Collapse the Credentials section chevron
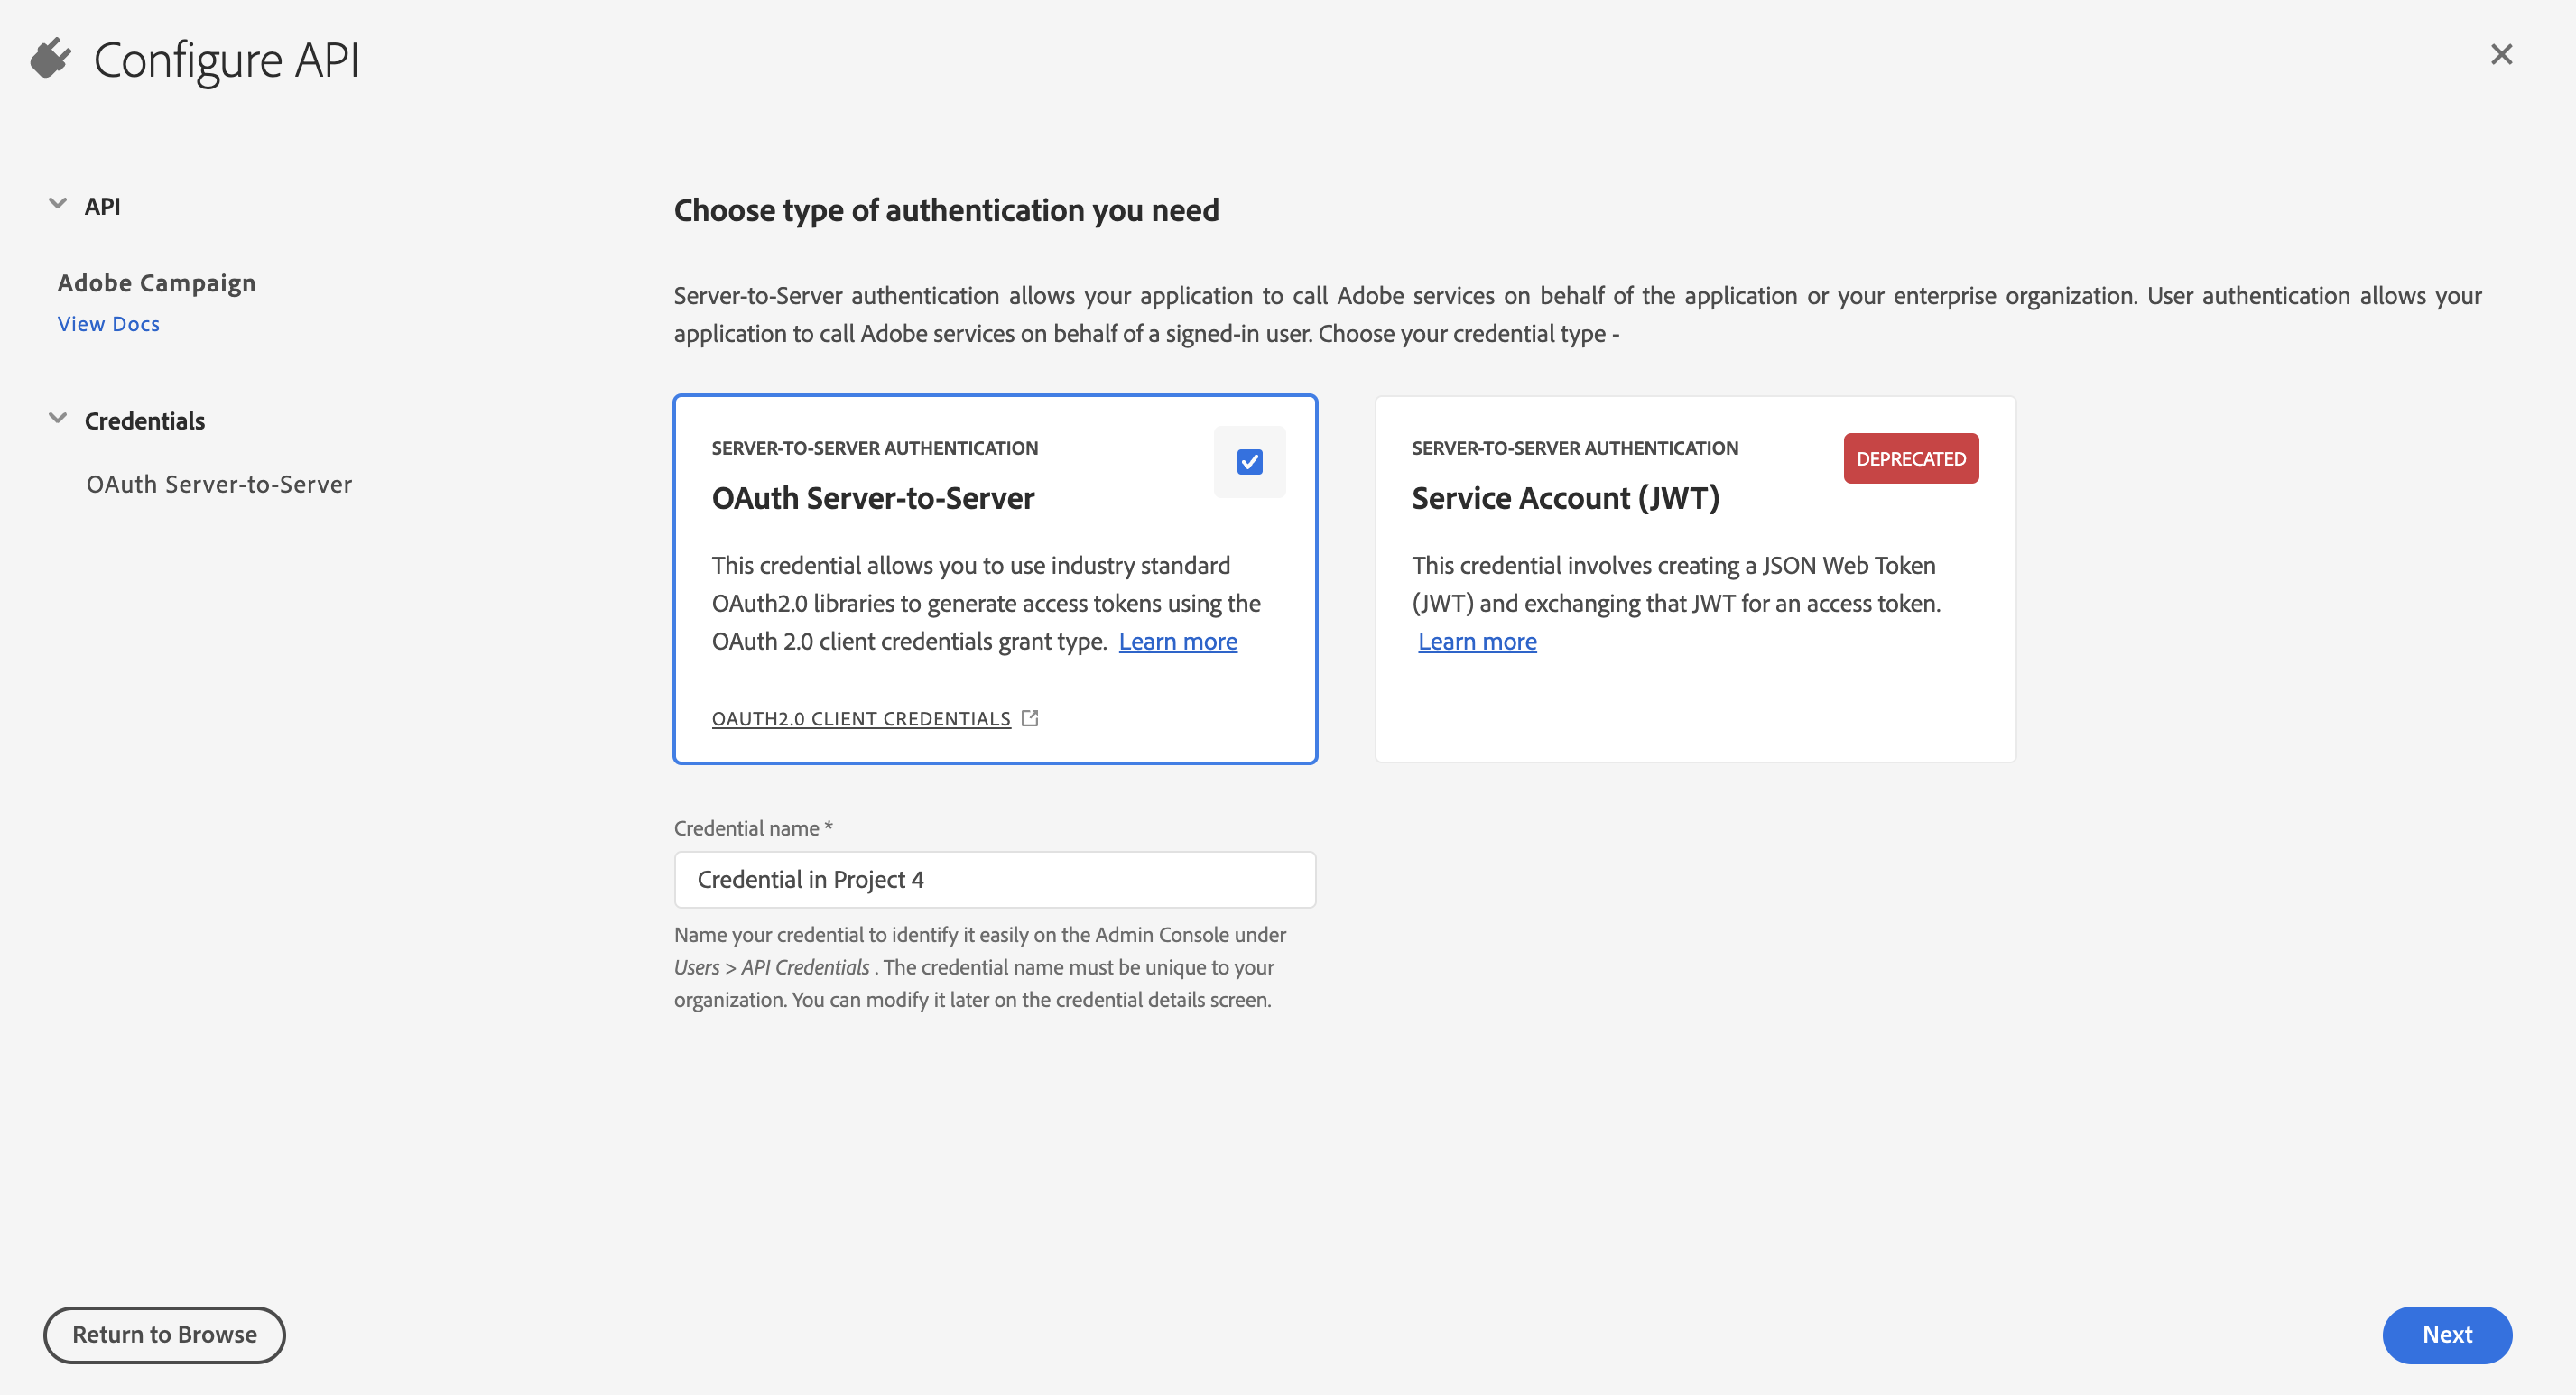Image resolution: width=2576 pixels, height=1395 pixels. coord(58,419)
